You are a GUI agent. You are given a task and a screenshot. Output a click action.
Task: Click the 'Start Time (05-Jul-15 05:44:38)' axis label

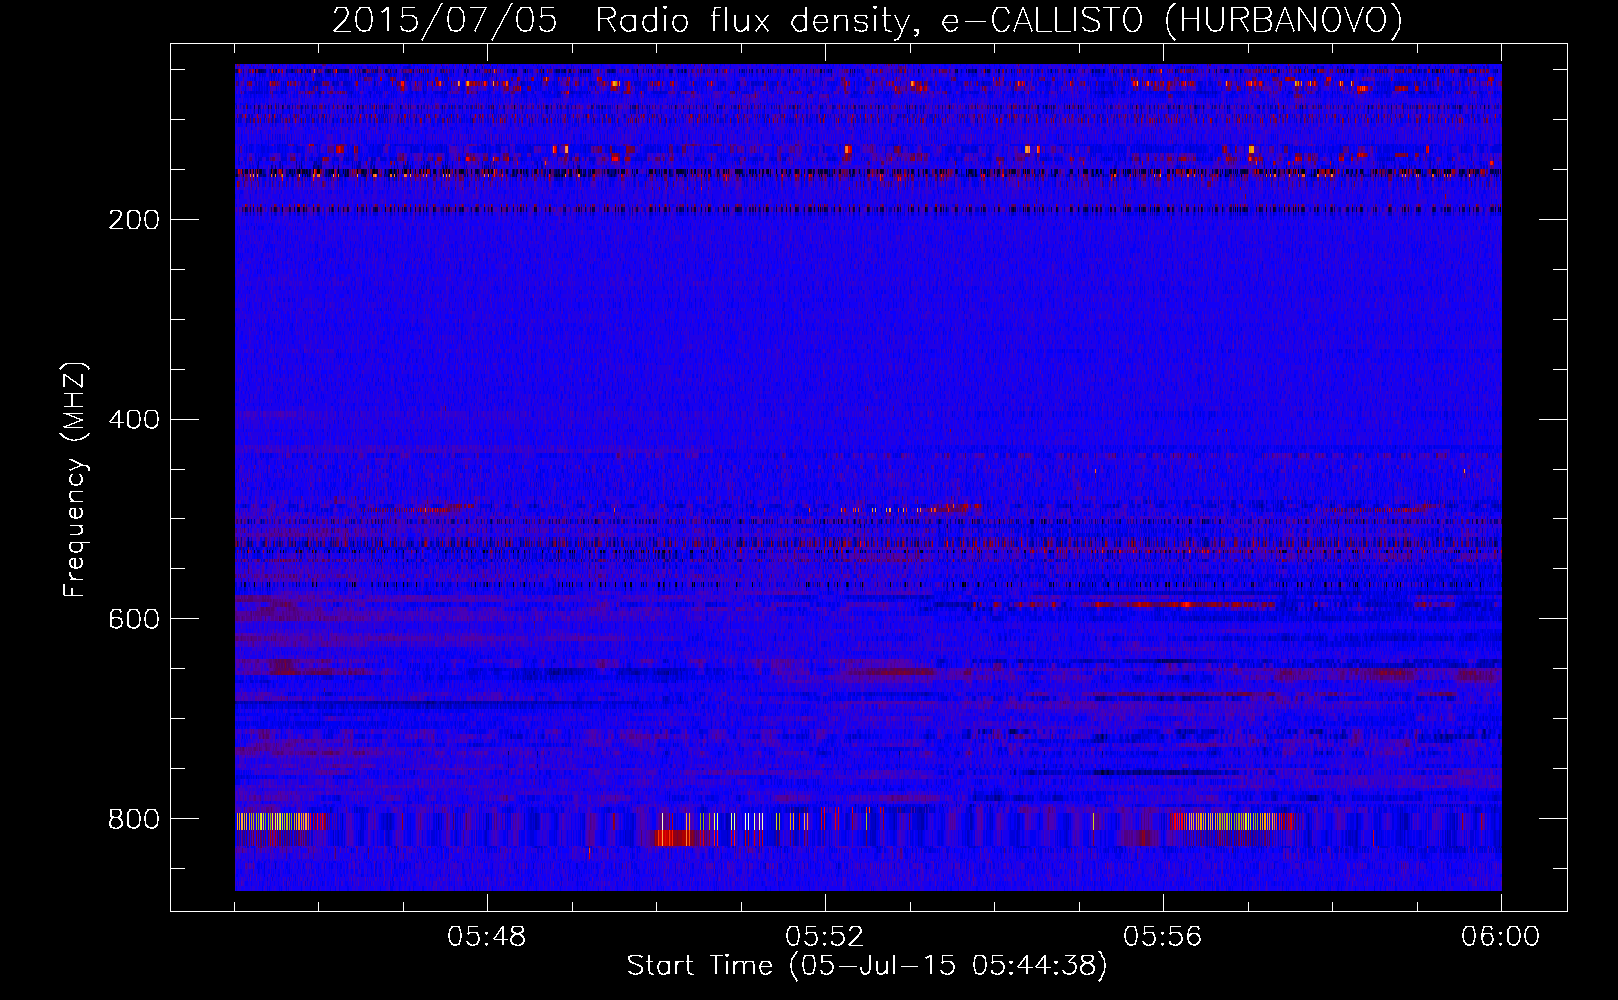867,966
